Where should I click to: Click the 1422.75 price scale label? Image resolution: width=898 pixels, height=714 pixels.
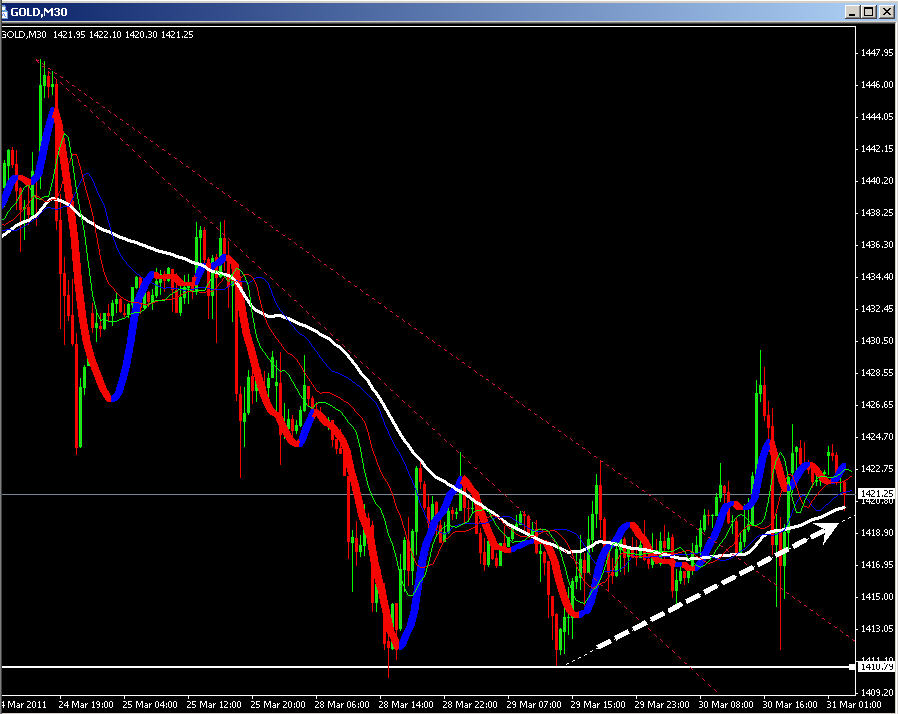[877, 469]
